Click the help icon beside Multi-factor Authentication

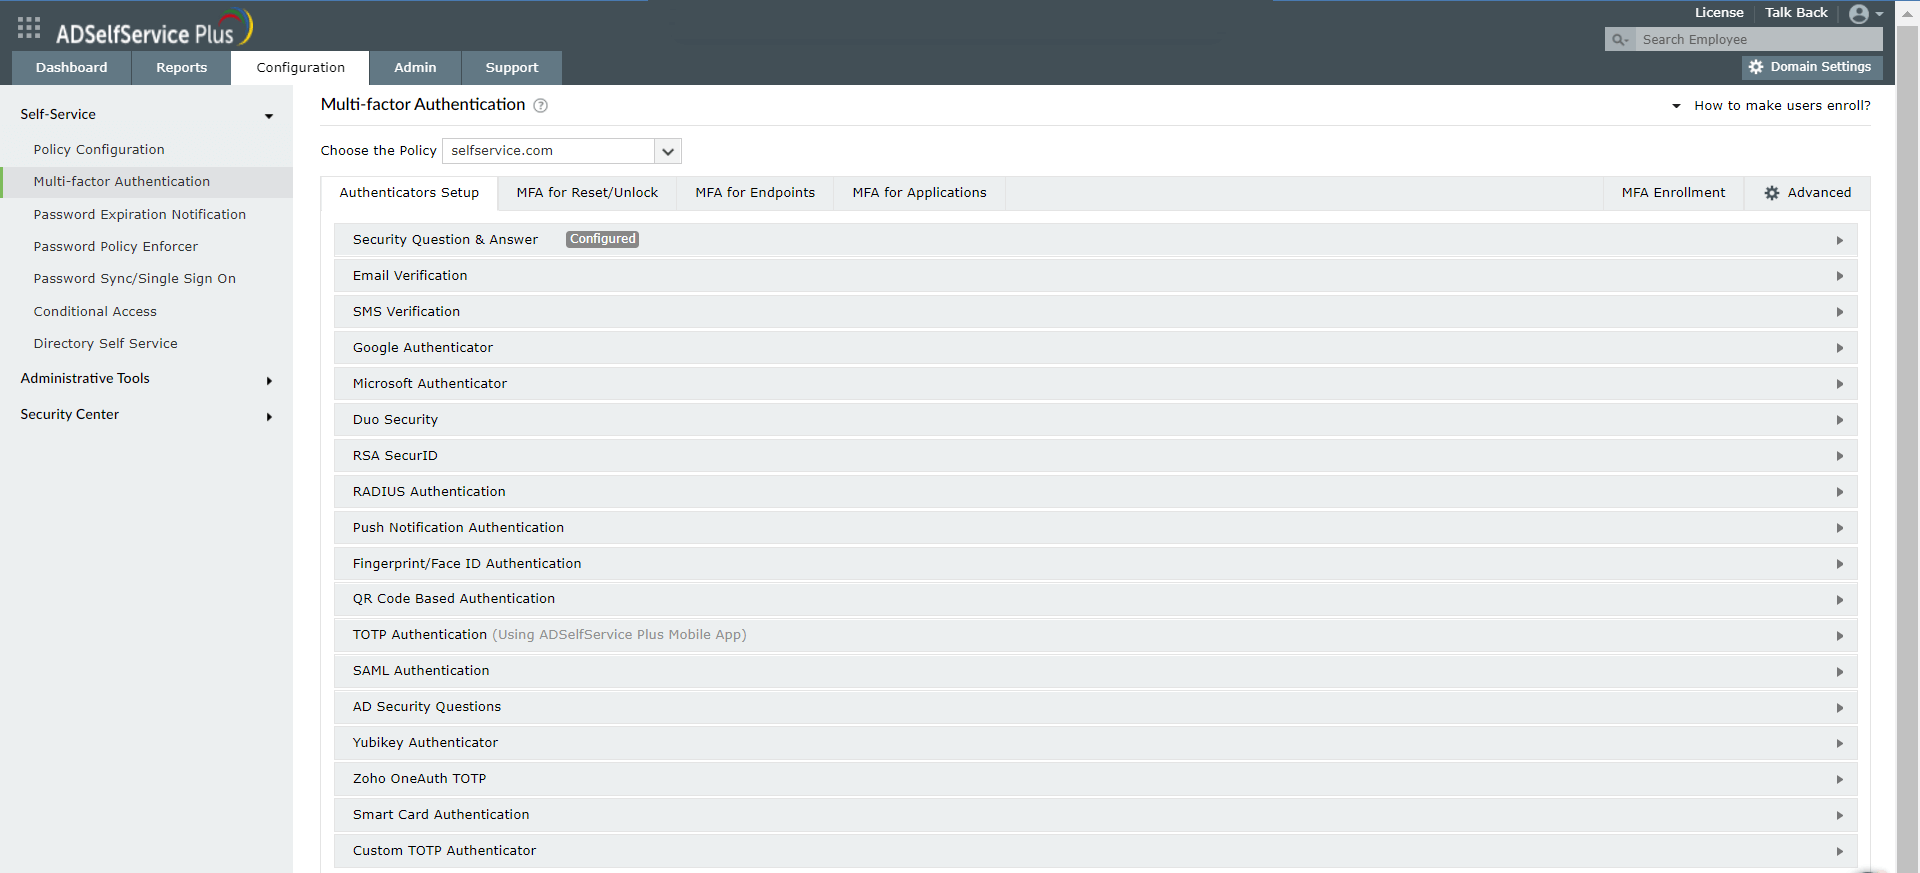tap(541, 105)
